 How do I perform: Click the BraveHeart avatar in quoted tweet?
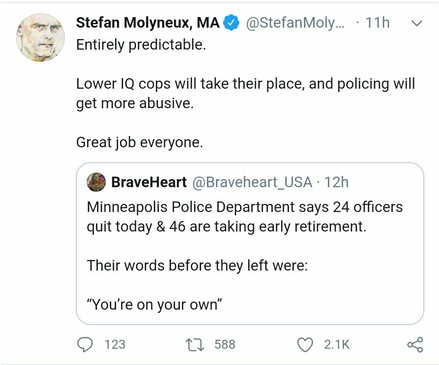point(96,182)
